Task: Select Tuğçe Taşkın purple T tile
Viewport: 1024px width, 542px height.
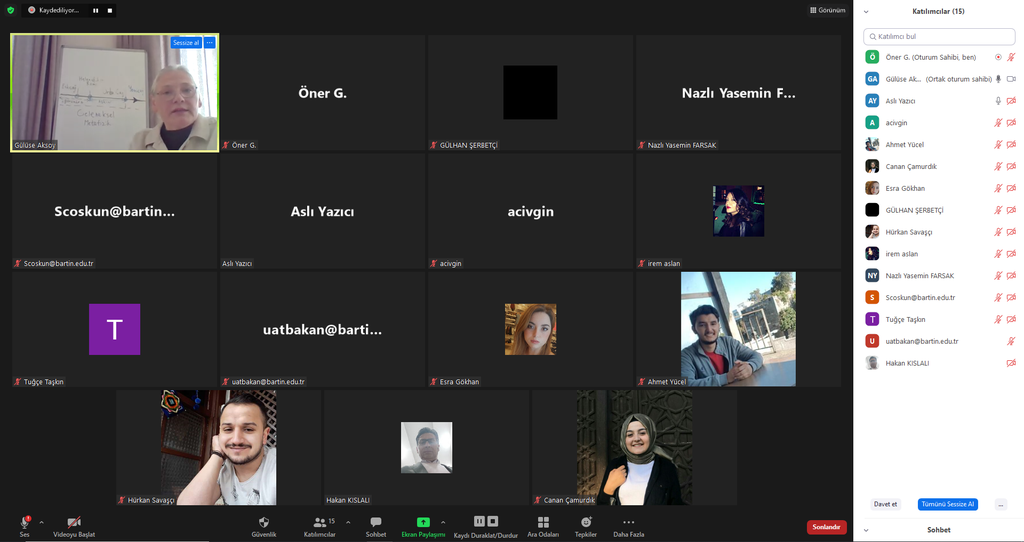Action: [x=114, y=329]
